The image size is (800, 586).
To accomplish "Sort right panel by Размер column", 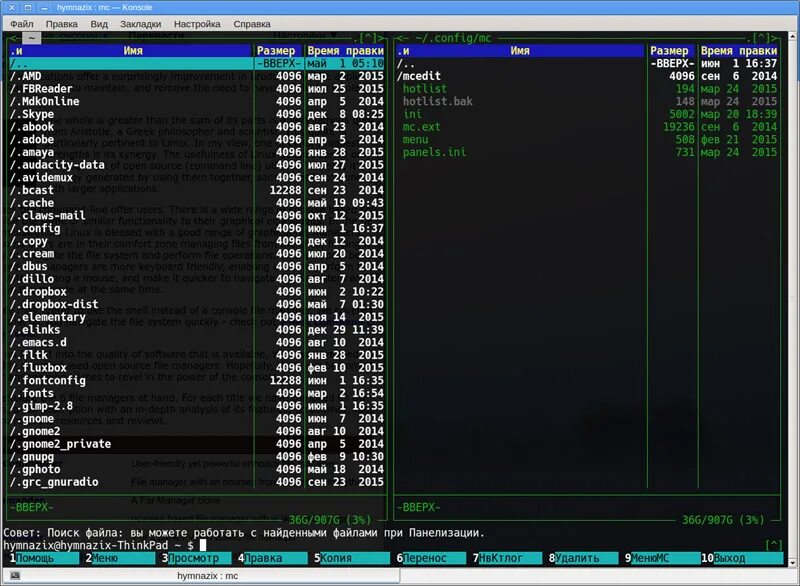I will click(x=669, y=50).
